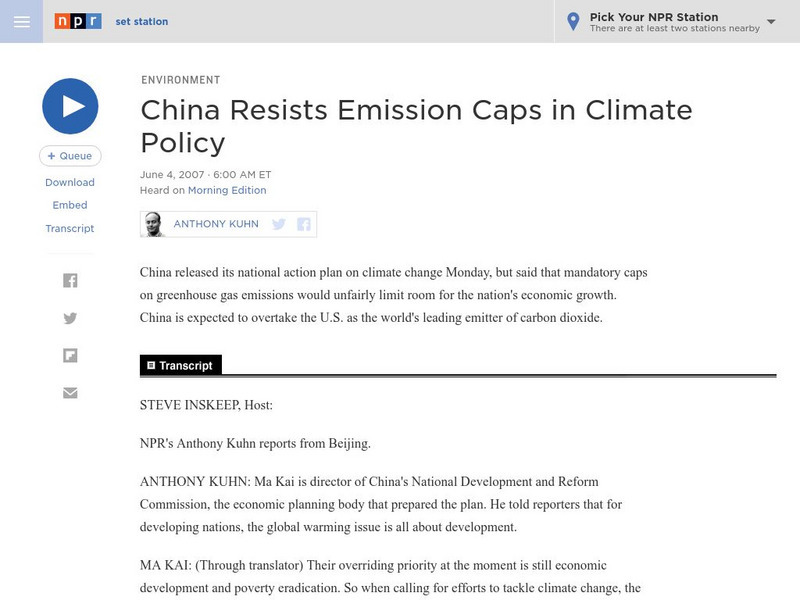View the story Transcript link
This screenshot has height=600, width=800.
pos(70,228)
